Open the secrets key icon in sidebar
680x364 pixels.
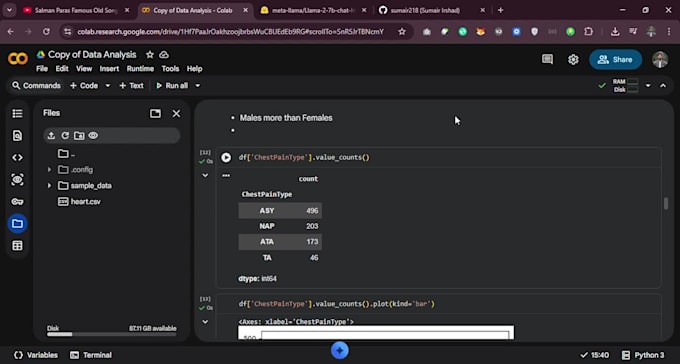17,202
